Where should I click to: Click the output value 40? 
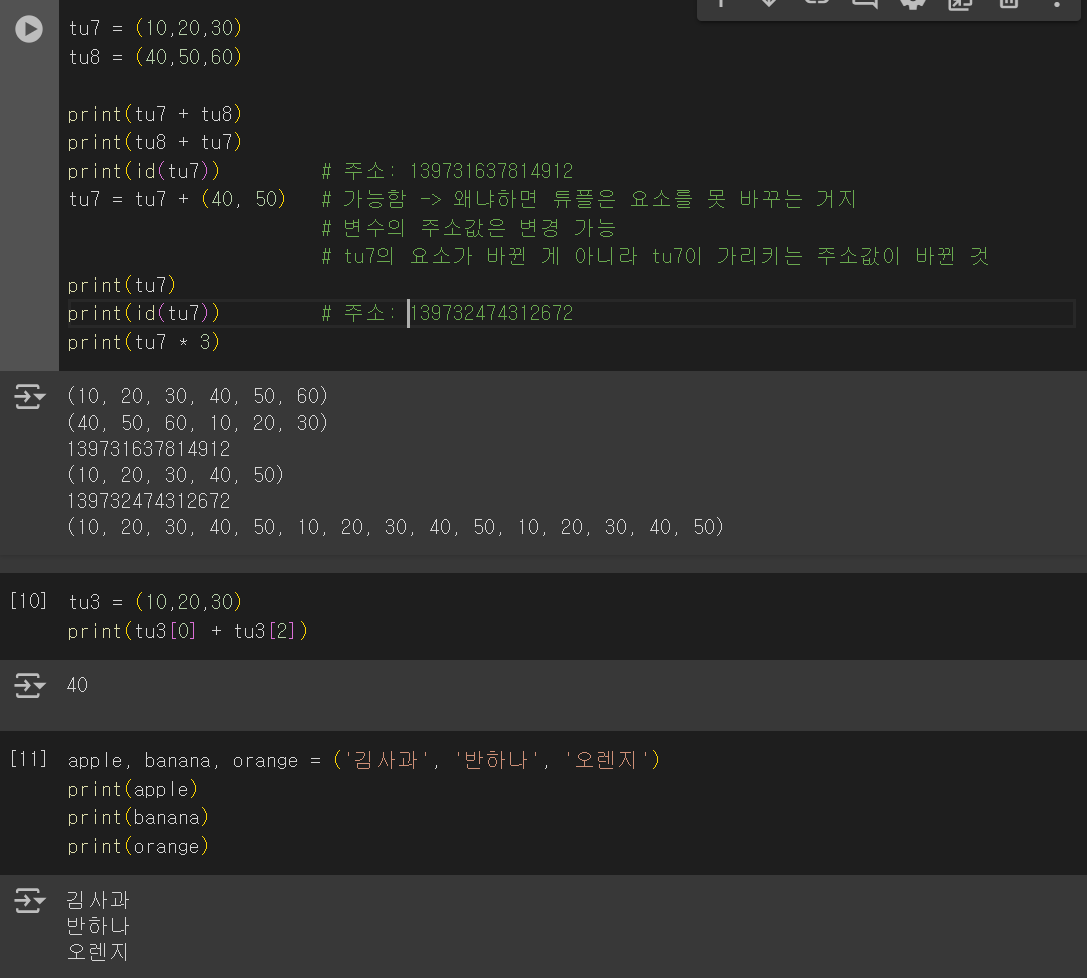point(78,685)
